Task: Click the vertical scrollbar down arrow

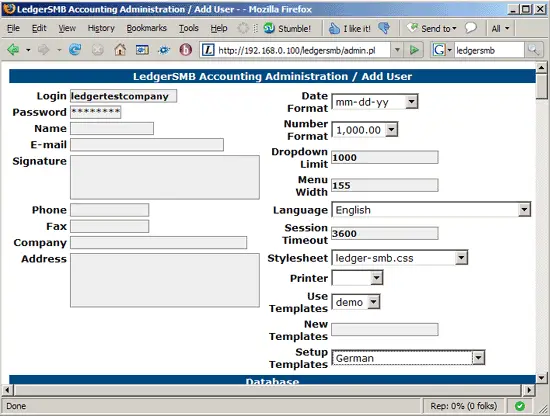Action: coord(542,378)
